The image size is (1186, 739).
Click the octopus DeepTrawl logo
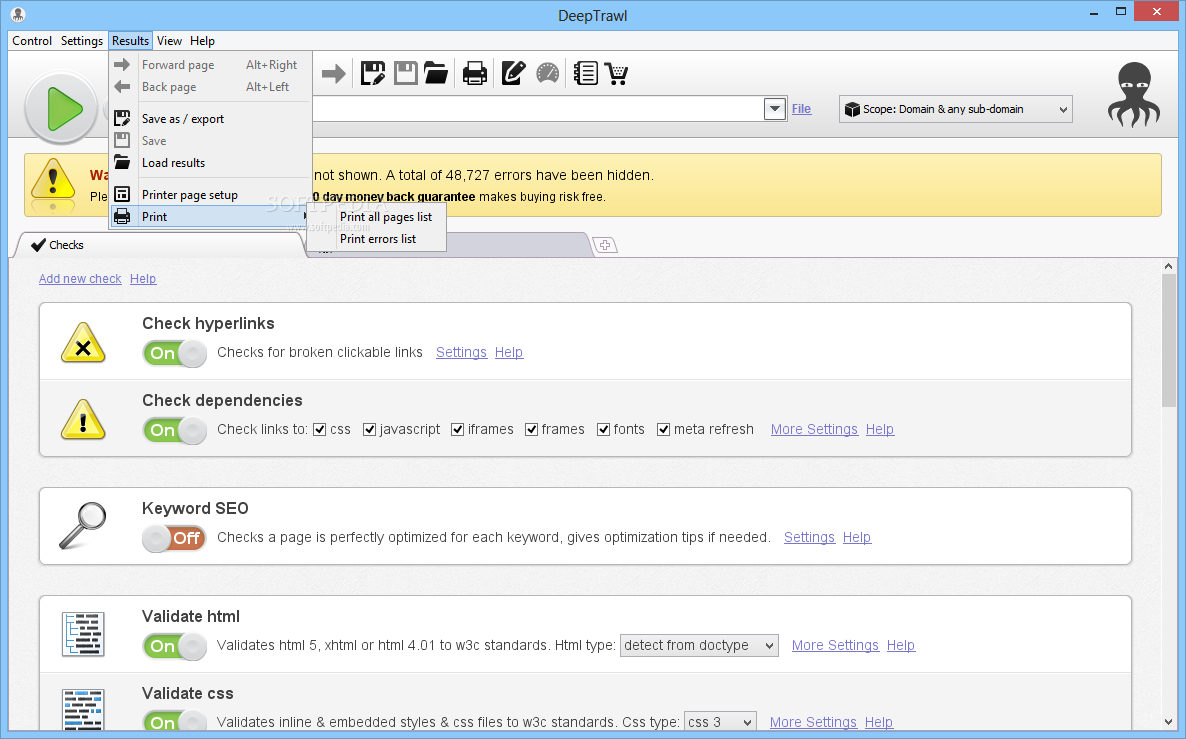point(1134,94)
